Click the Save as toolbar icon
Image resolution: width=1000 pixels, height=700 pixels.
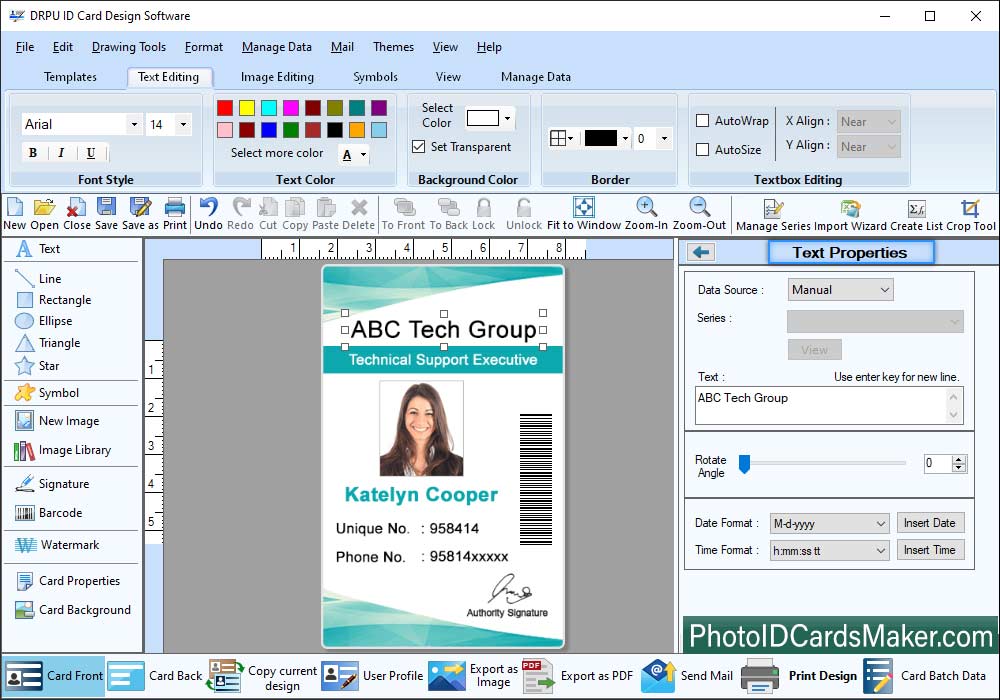click(140, 207)
